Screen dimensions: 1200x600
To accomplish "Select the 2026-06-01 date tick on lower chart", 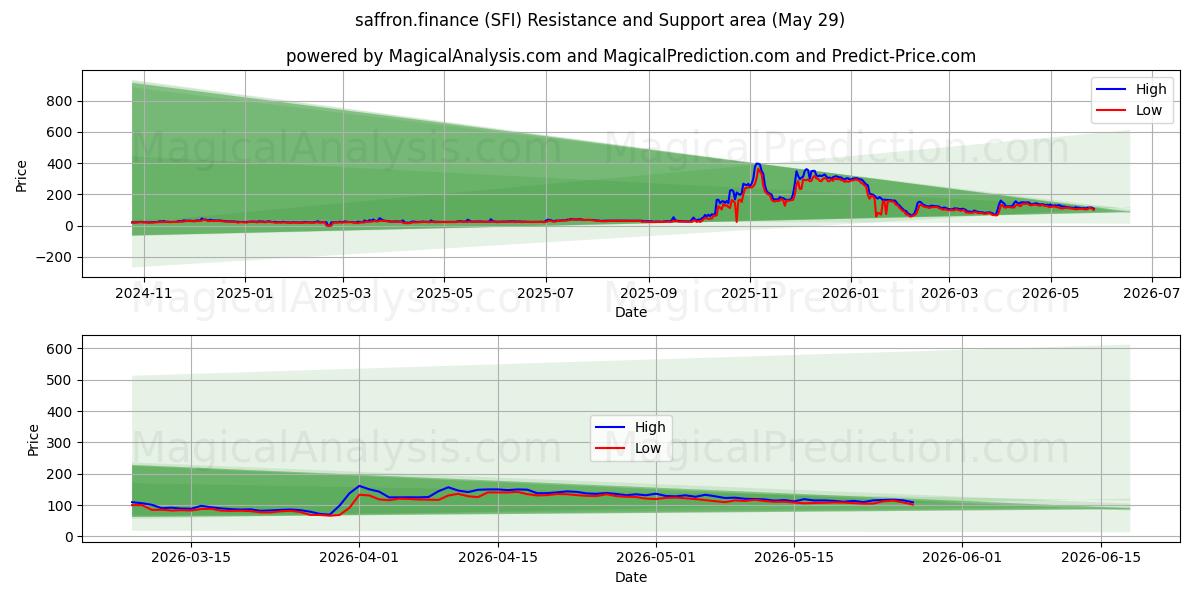I will (962, 560).
